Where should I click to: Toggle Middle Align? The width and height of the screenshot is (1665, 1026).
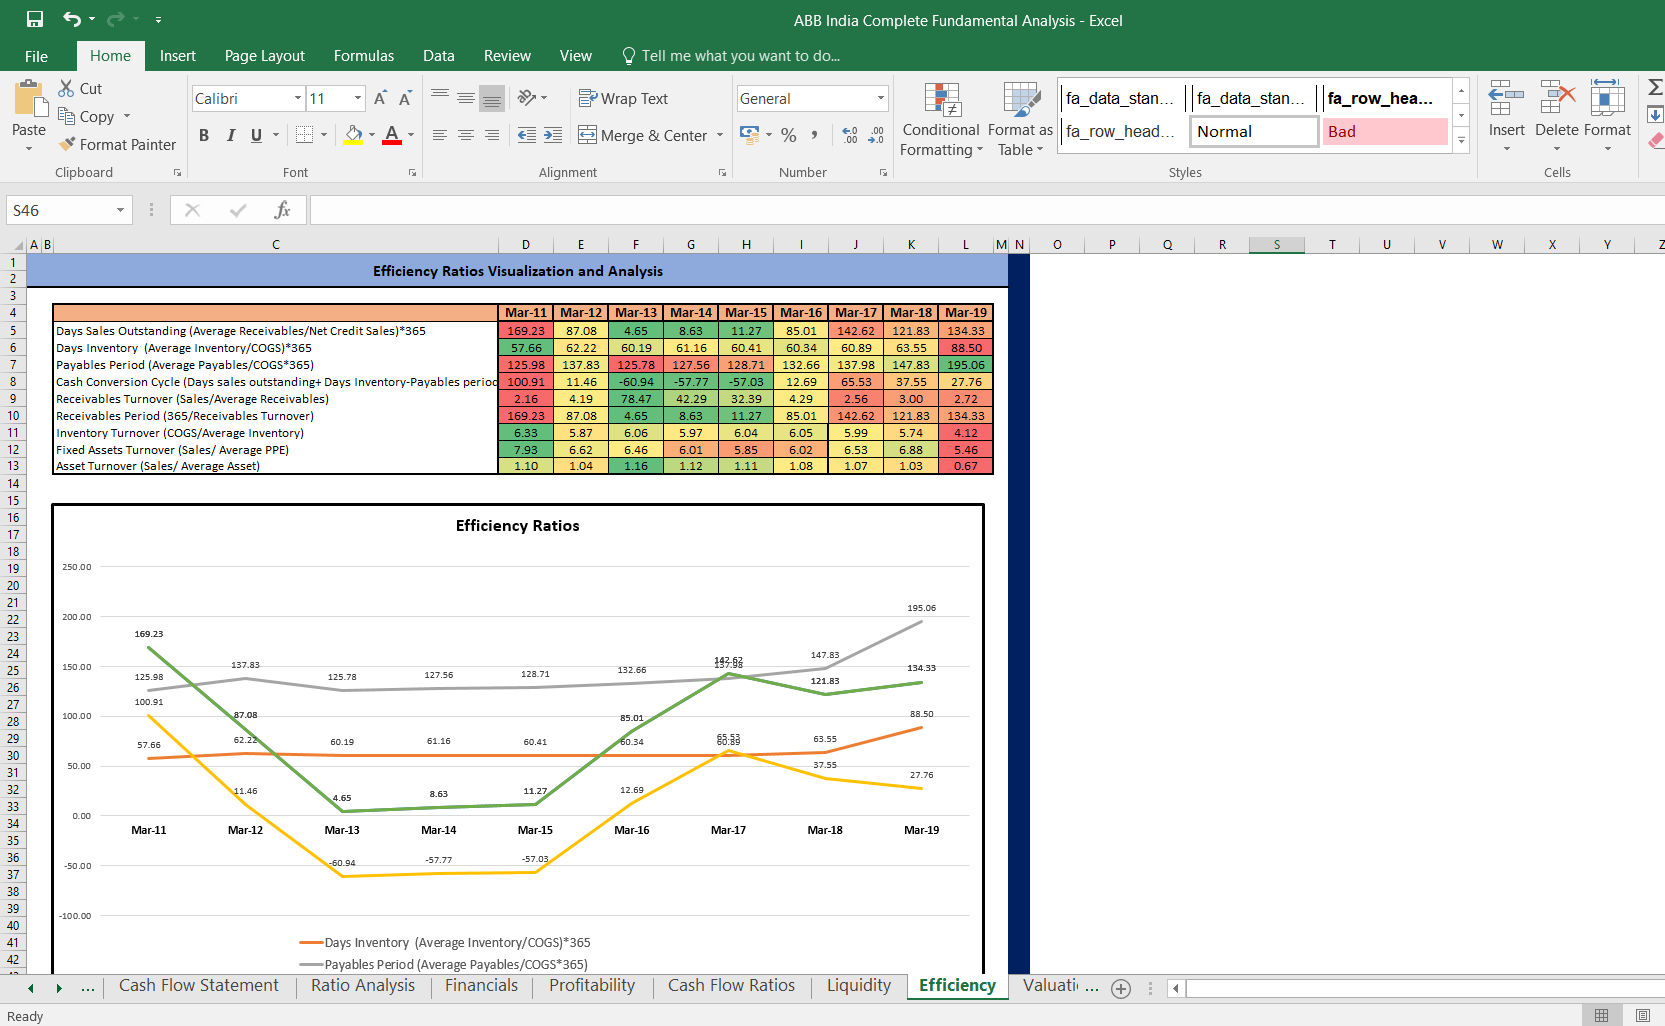tap(466, 98)
